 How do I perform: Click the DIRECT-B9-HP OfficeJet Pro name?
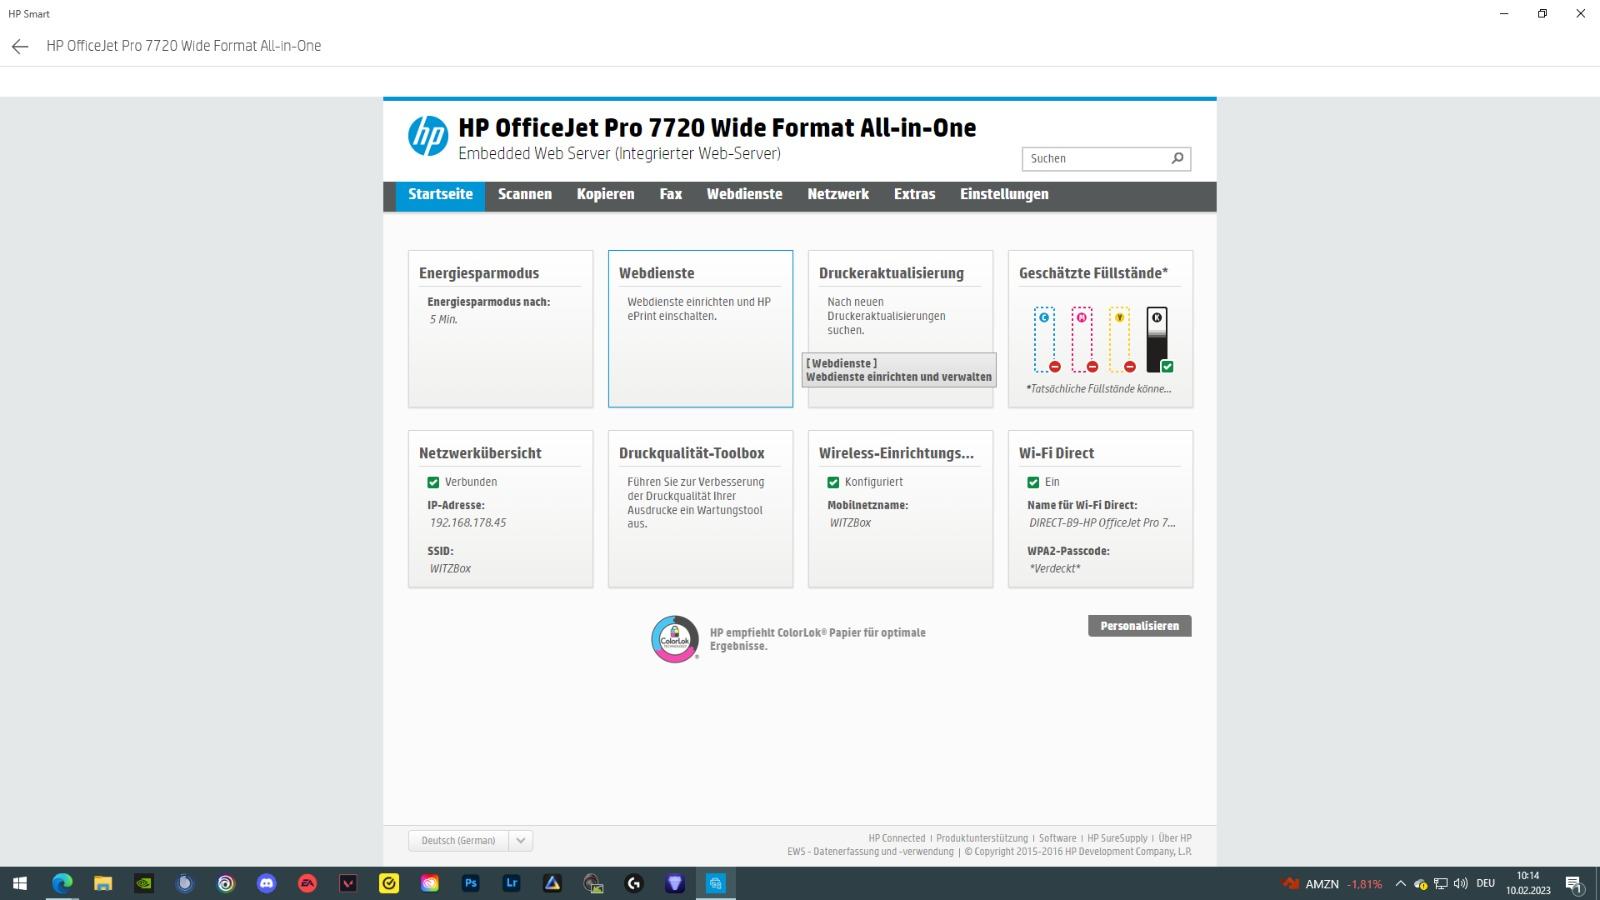pos(1102,523)
